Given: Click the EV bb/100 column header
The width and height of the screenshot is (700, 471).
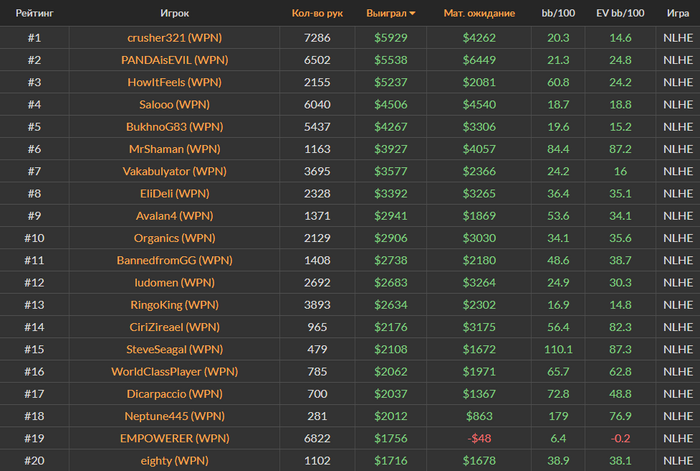Looking at the screenshot, I should pos(620,13).
